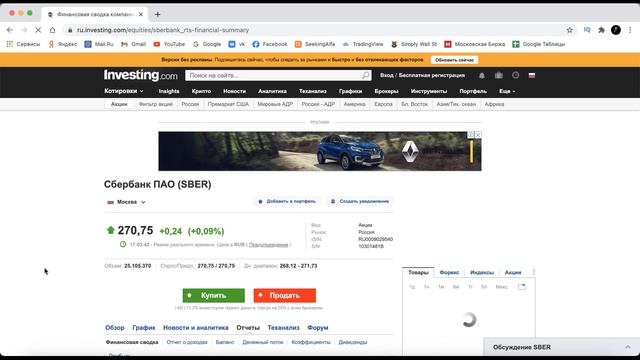Go back to the previous page
The width and height of the screenshot is (640, 360).
[x=10, y=30]
